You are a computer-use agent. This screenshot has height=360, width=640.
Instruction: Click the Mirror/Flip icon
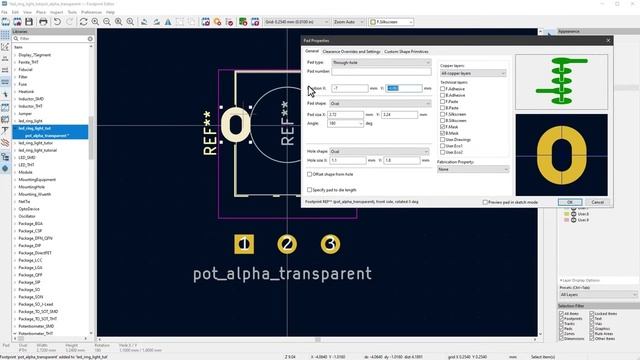168,22
